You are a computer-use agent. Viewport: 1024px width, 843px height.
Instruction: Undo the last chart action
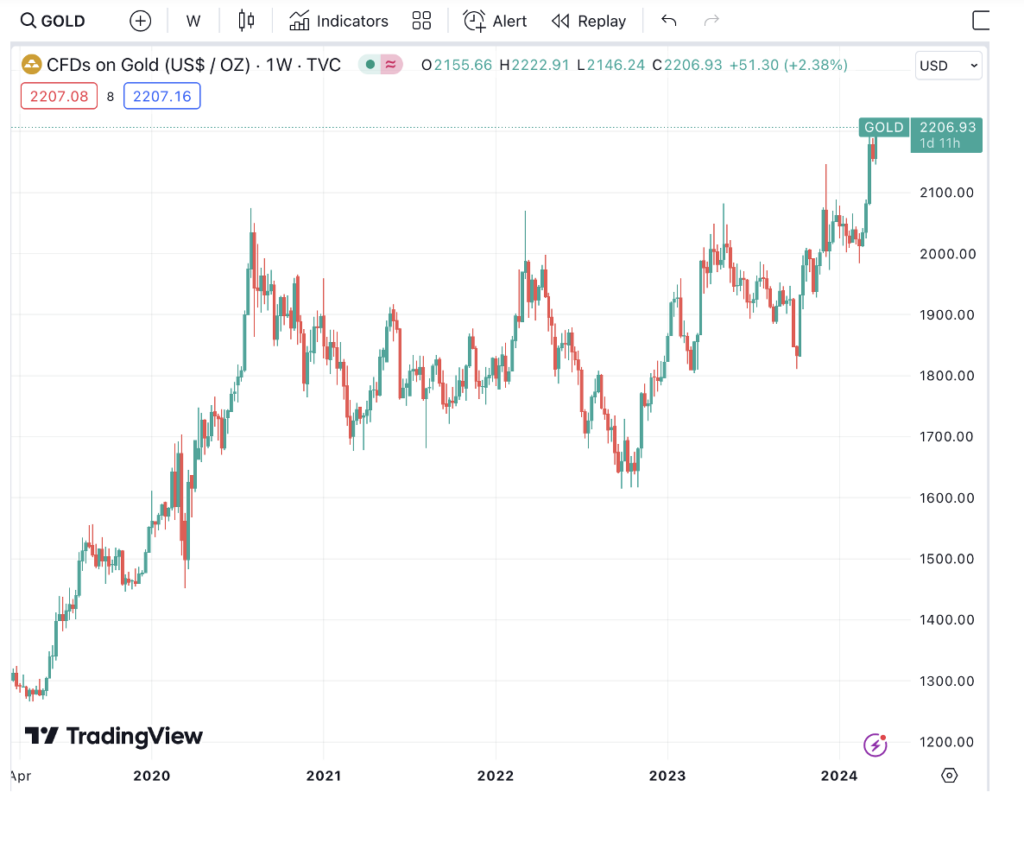pos(669,21)
